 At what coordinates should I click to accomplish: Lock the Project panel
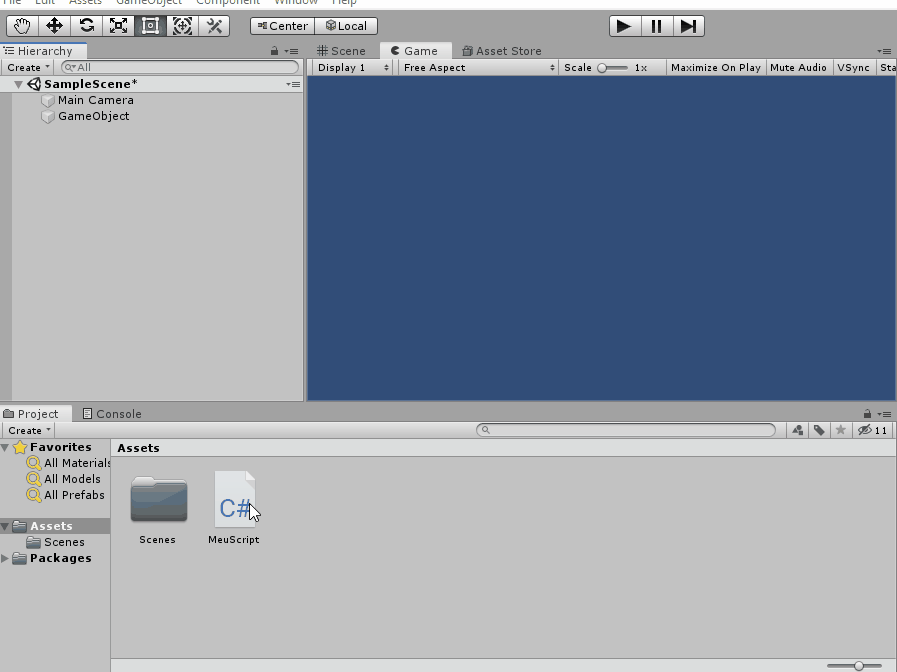[867, 413]
